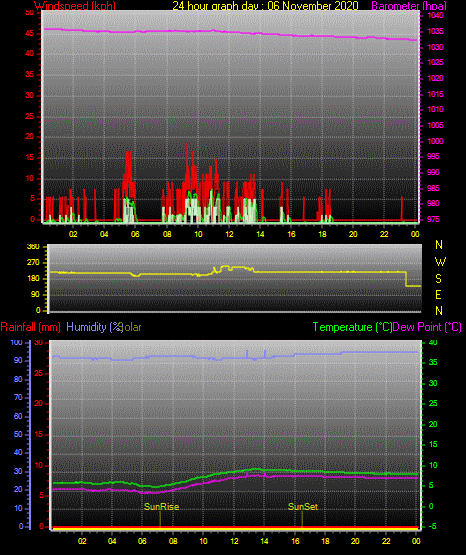Click the red 25 windspeed axis value
466x555 pixels.
pyautogui.click(x=30, y=116)
